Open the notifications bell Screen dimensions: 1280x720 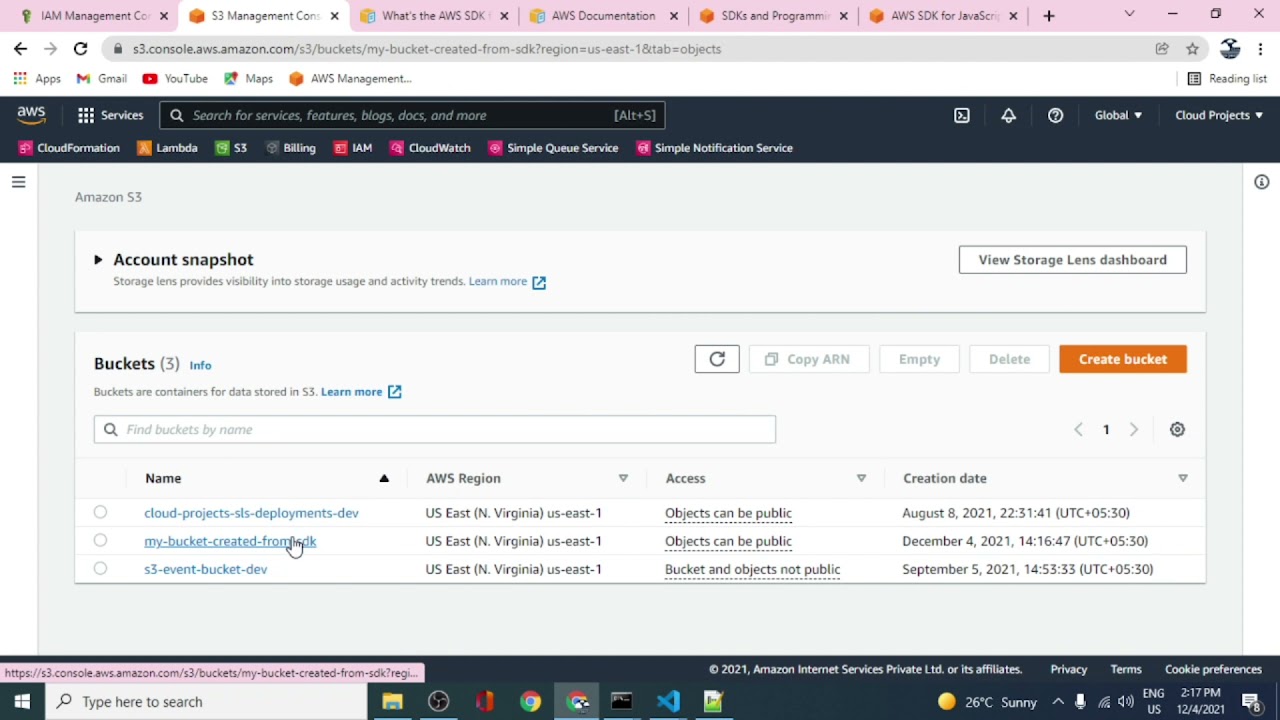[x=1009, y=115]
